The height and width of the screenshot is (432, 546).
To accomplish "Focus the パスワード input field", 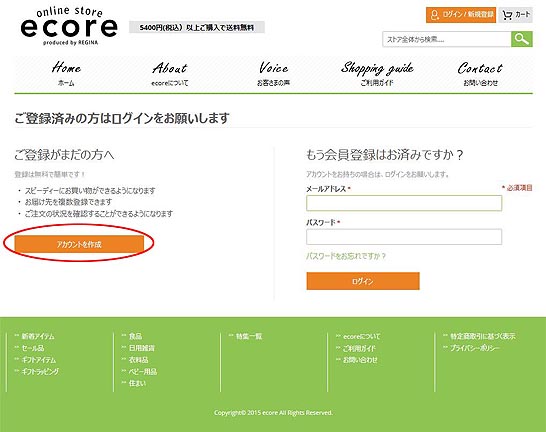I will [404, 237].
